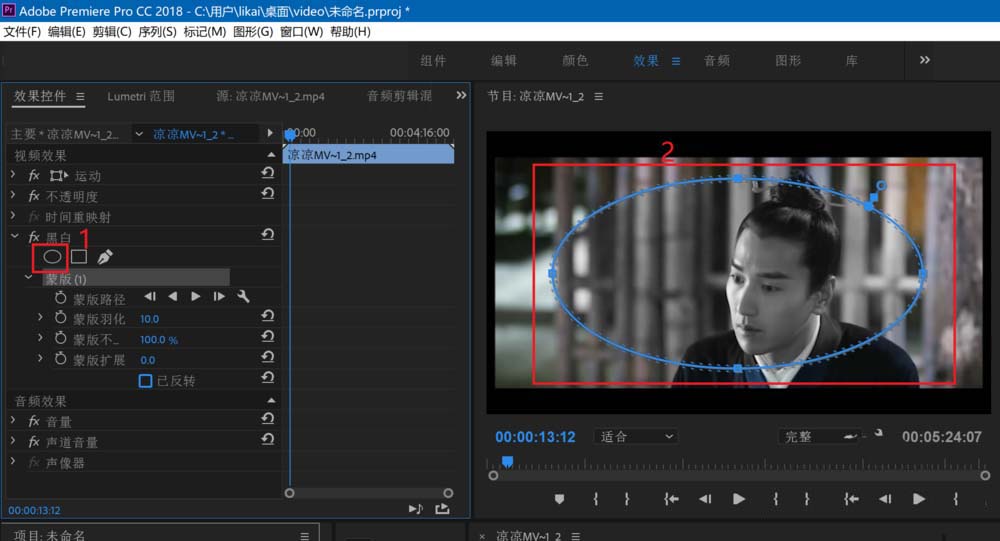Open the 适合 zoom level dropdown
The image size is (1000, 541).
[x=636, y=436]
